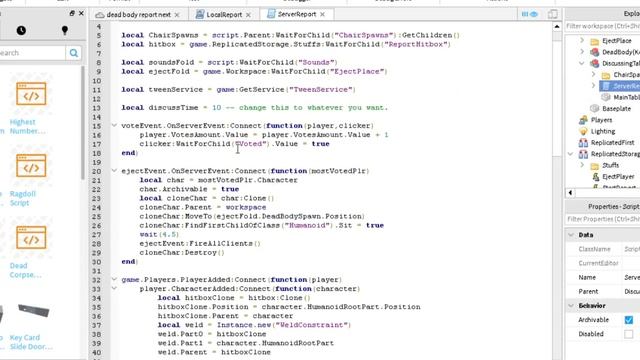Open the Highest Number asset title link
The image size is (640, 360).
coord(27,127)
